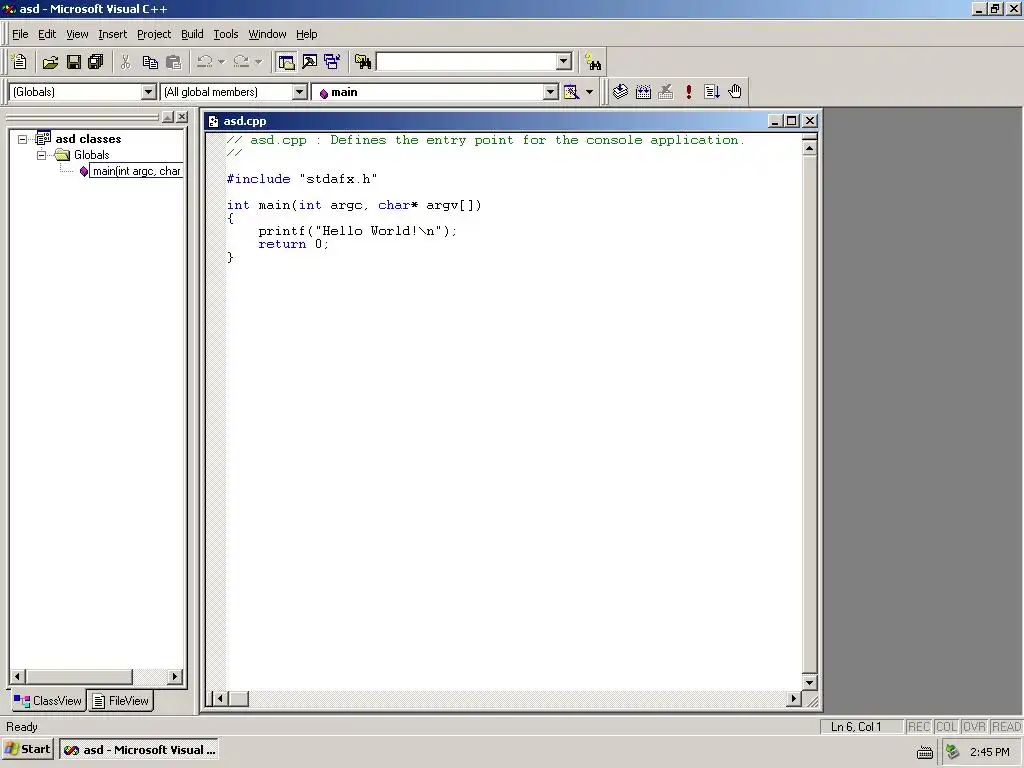Click the WizardBar actions wand icon
The width and height of the screenshot is (1024, 768).
(x=571, y=92)
